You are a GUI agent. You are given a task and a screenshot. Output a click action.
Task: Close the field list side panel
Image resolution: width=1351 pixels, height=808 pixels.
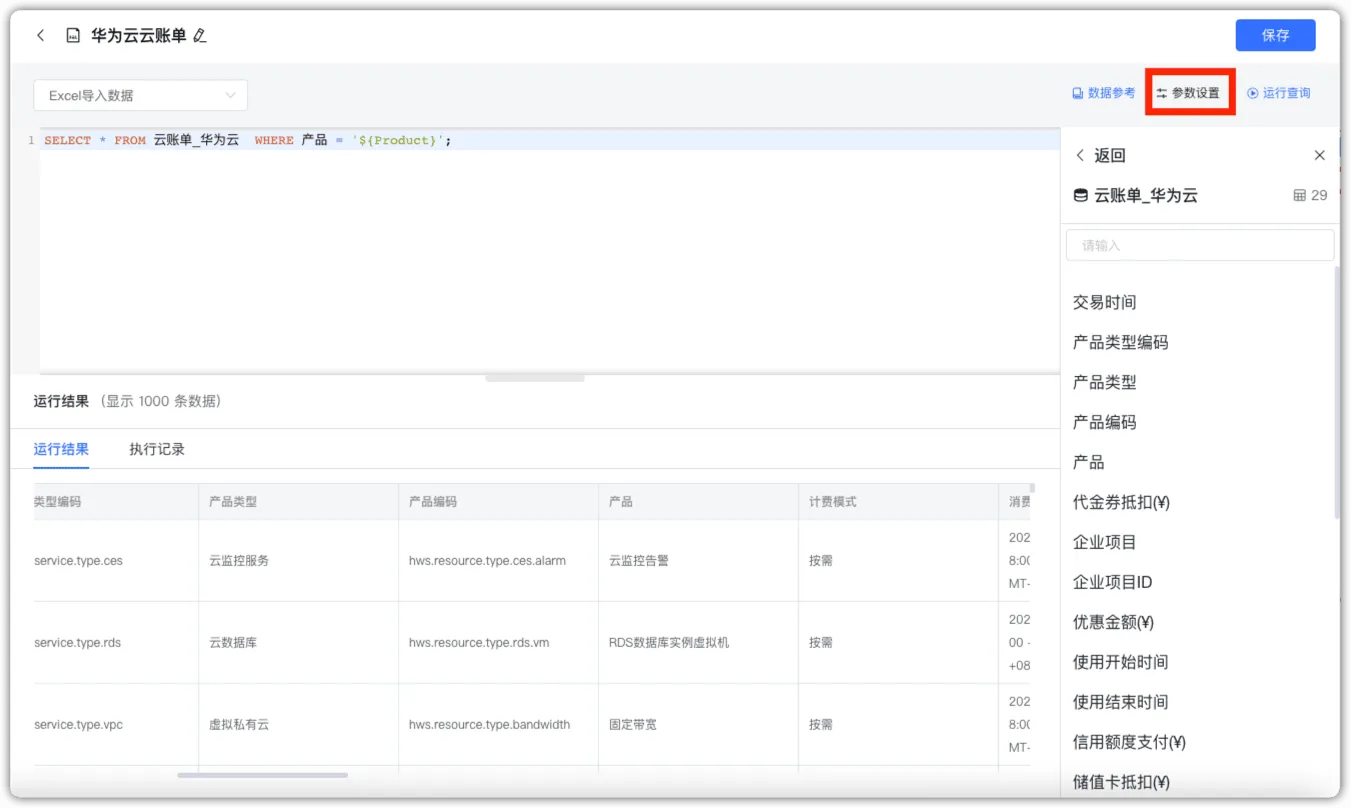(x=1319, y=155)
